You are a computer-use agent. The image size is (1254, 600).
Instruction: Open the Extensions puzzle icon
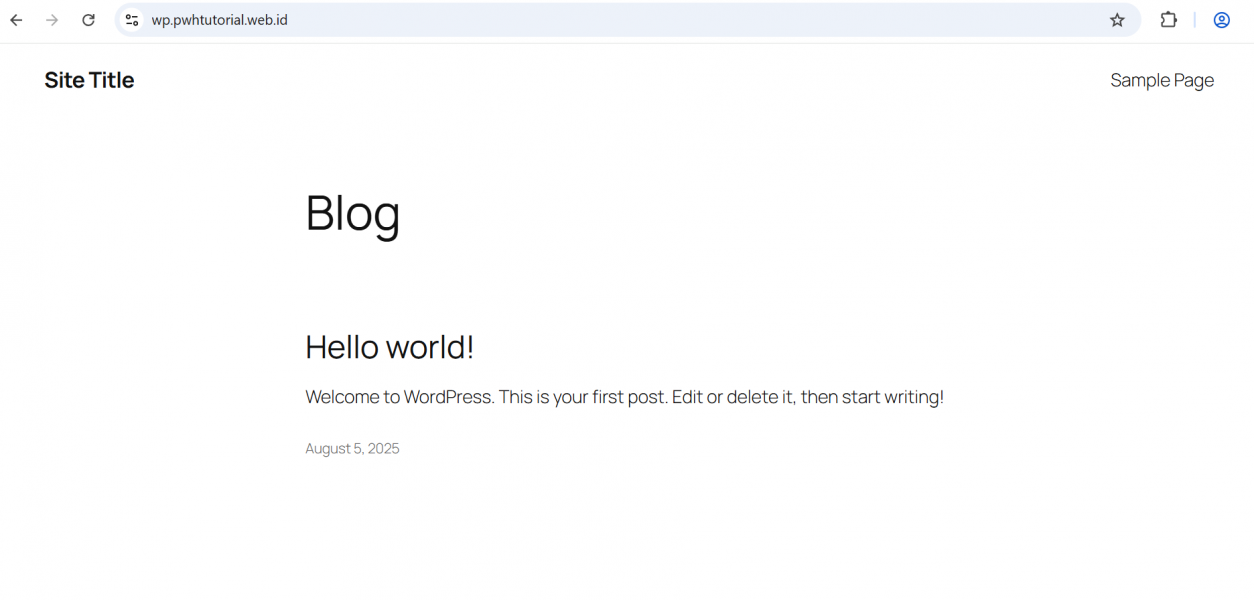(1168, 20)
